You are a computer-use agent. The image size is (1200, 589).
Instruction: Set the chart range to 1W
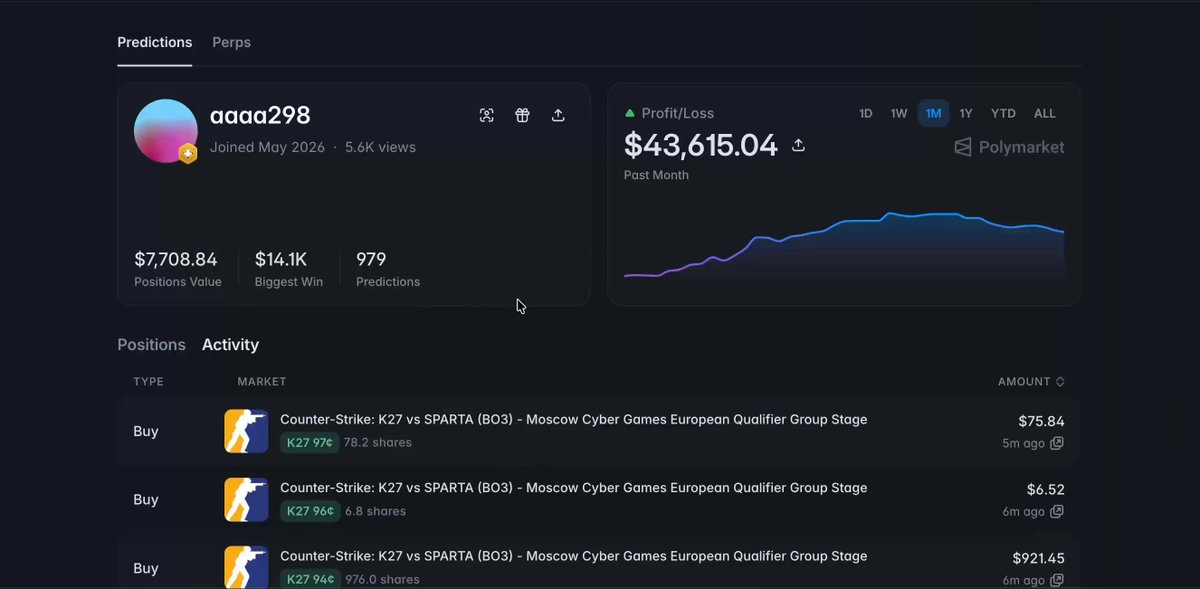(899, 114)
